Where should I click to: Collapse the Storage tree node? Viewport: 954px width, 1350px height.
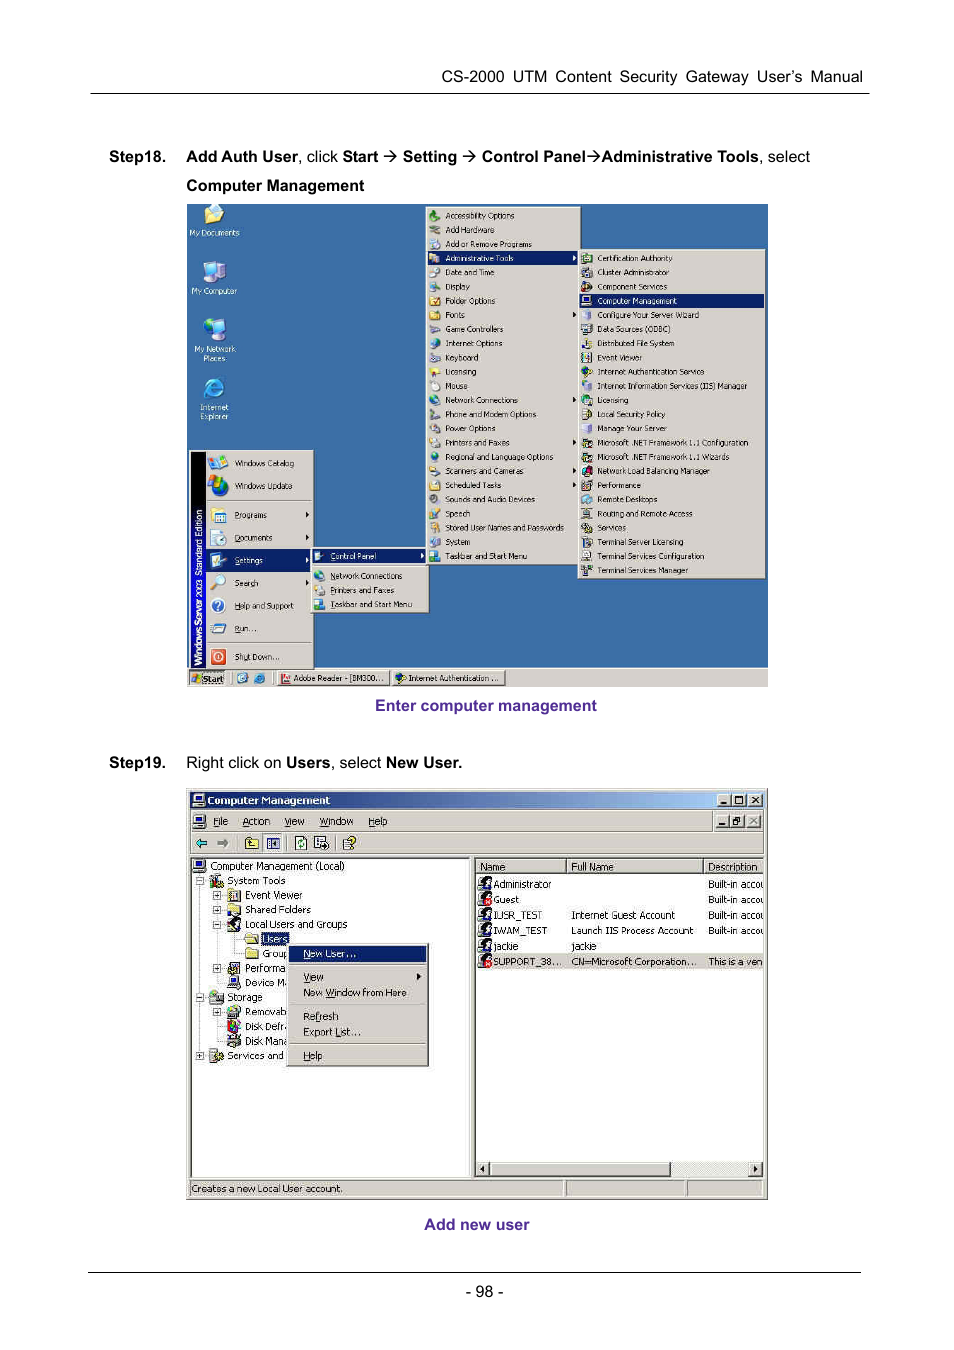point(200,998)
